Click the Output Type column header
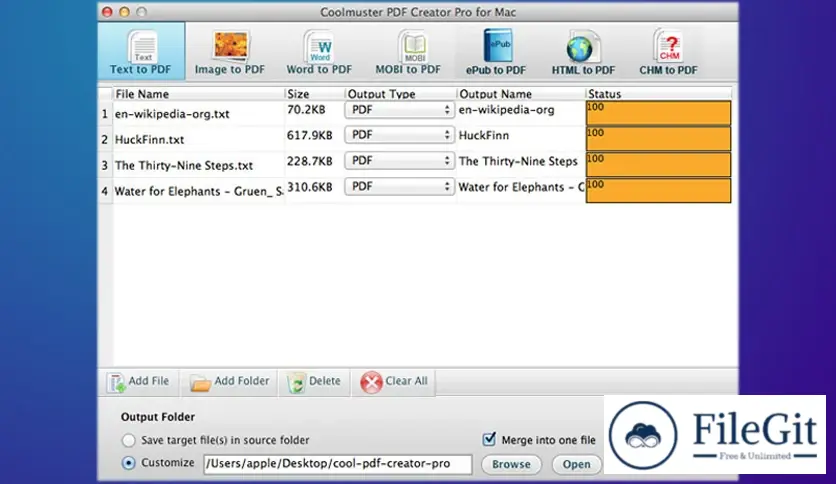This screenshot has width=836, height=484. click(x=401, y=94)
